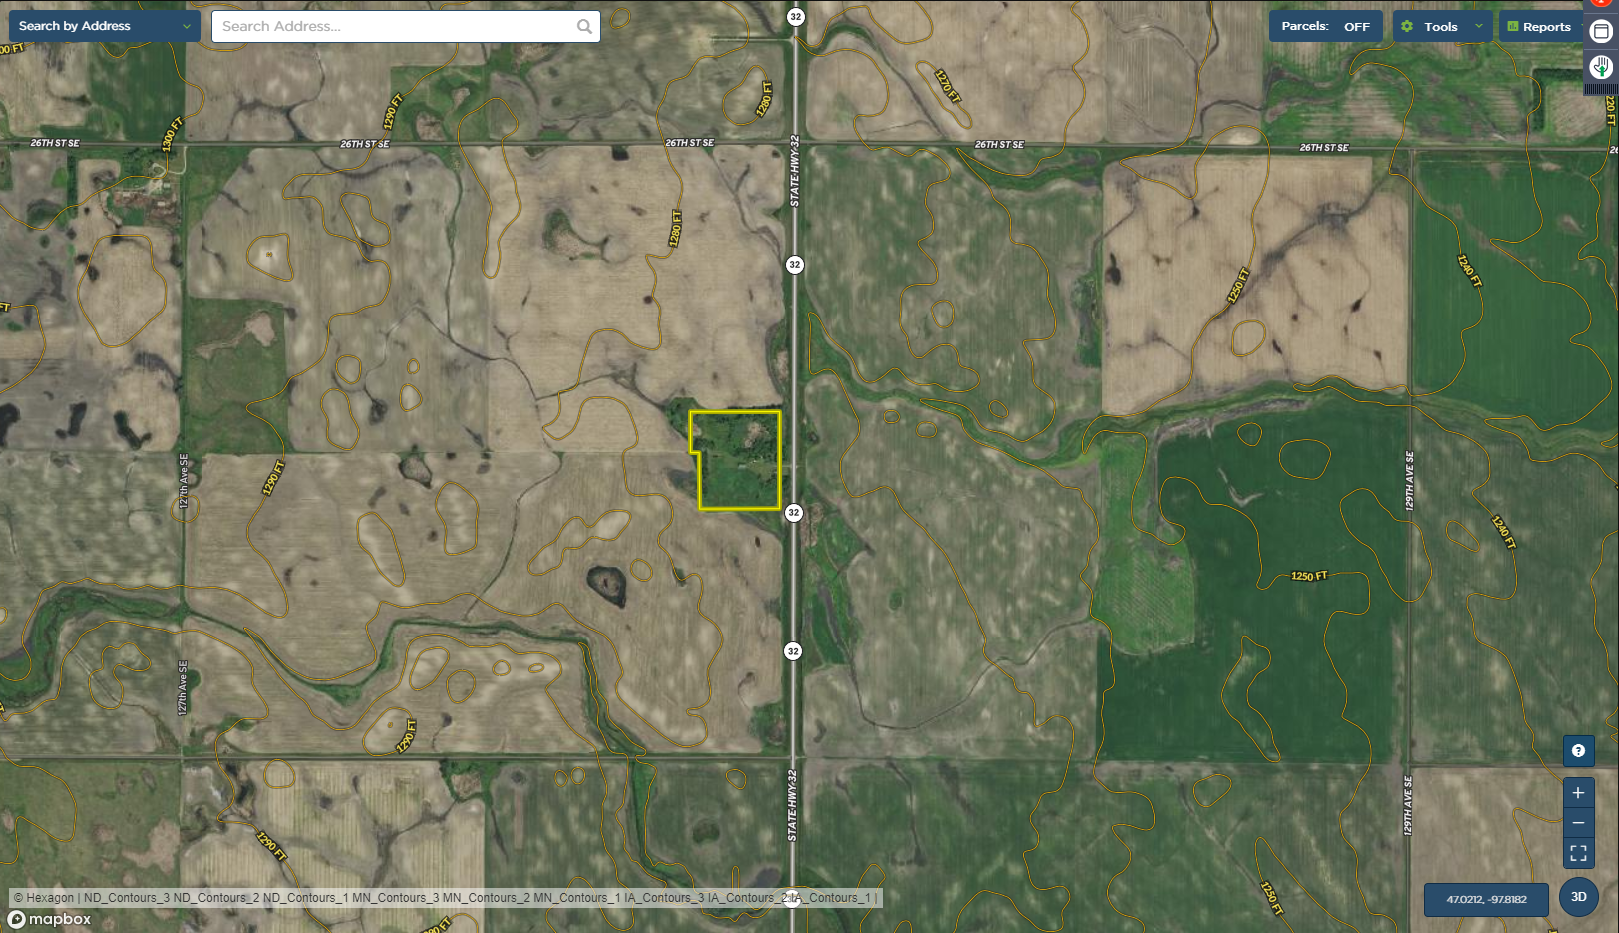Click the window panel icon in sidebar

pyautogui.click(x=1601, y=32)
